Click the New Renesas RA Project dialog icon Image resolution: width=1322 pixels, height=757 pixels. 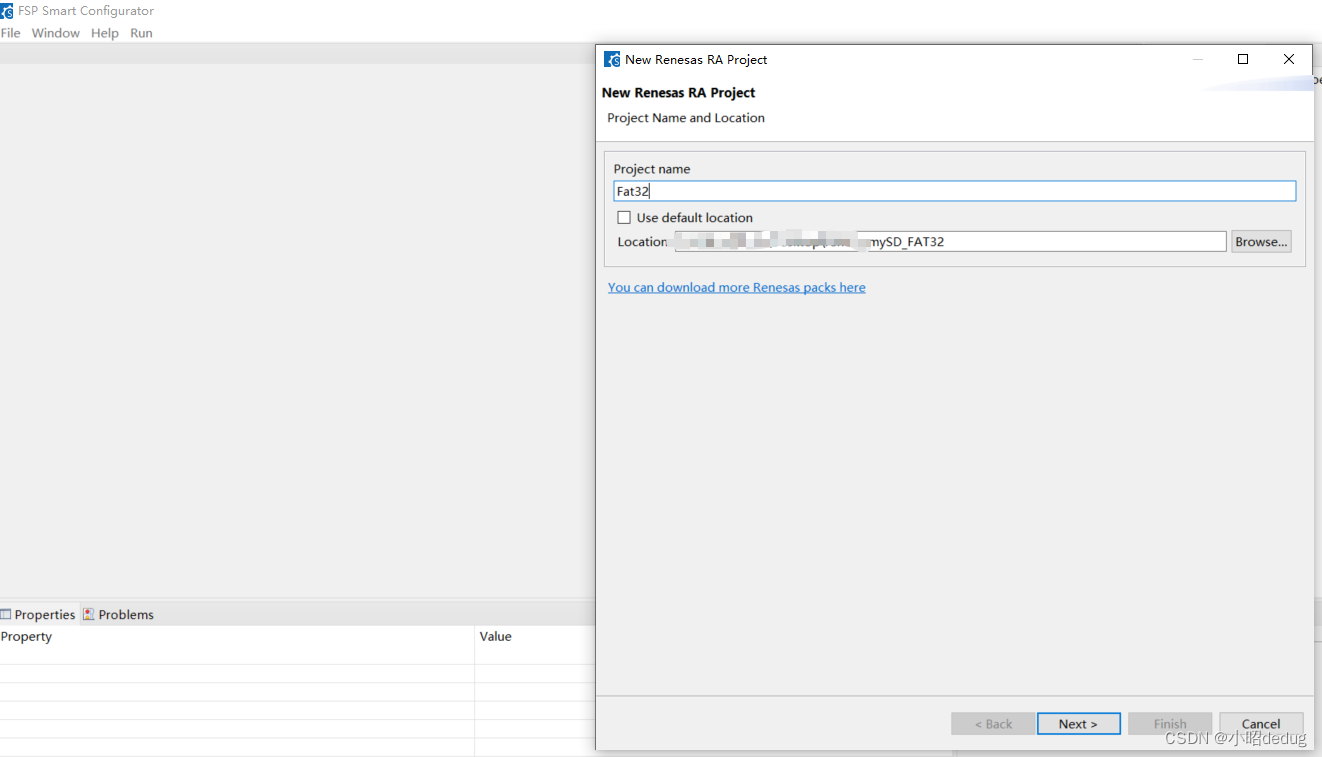(612, 59)
